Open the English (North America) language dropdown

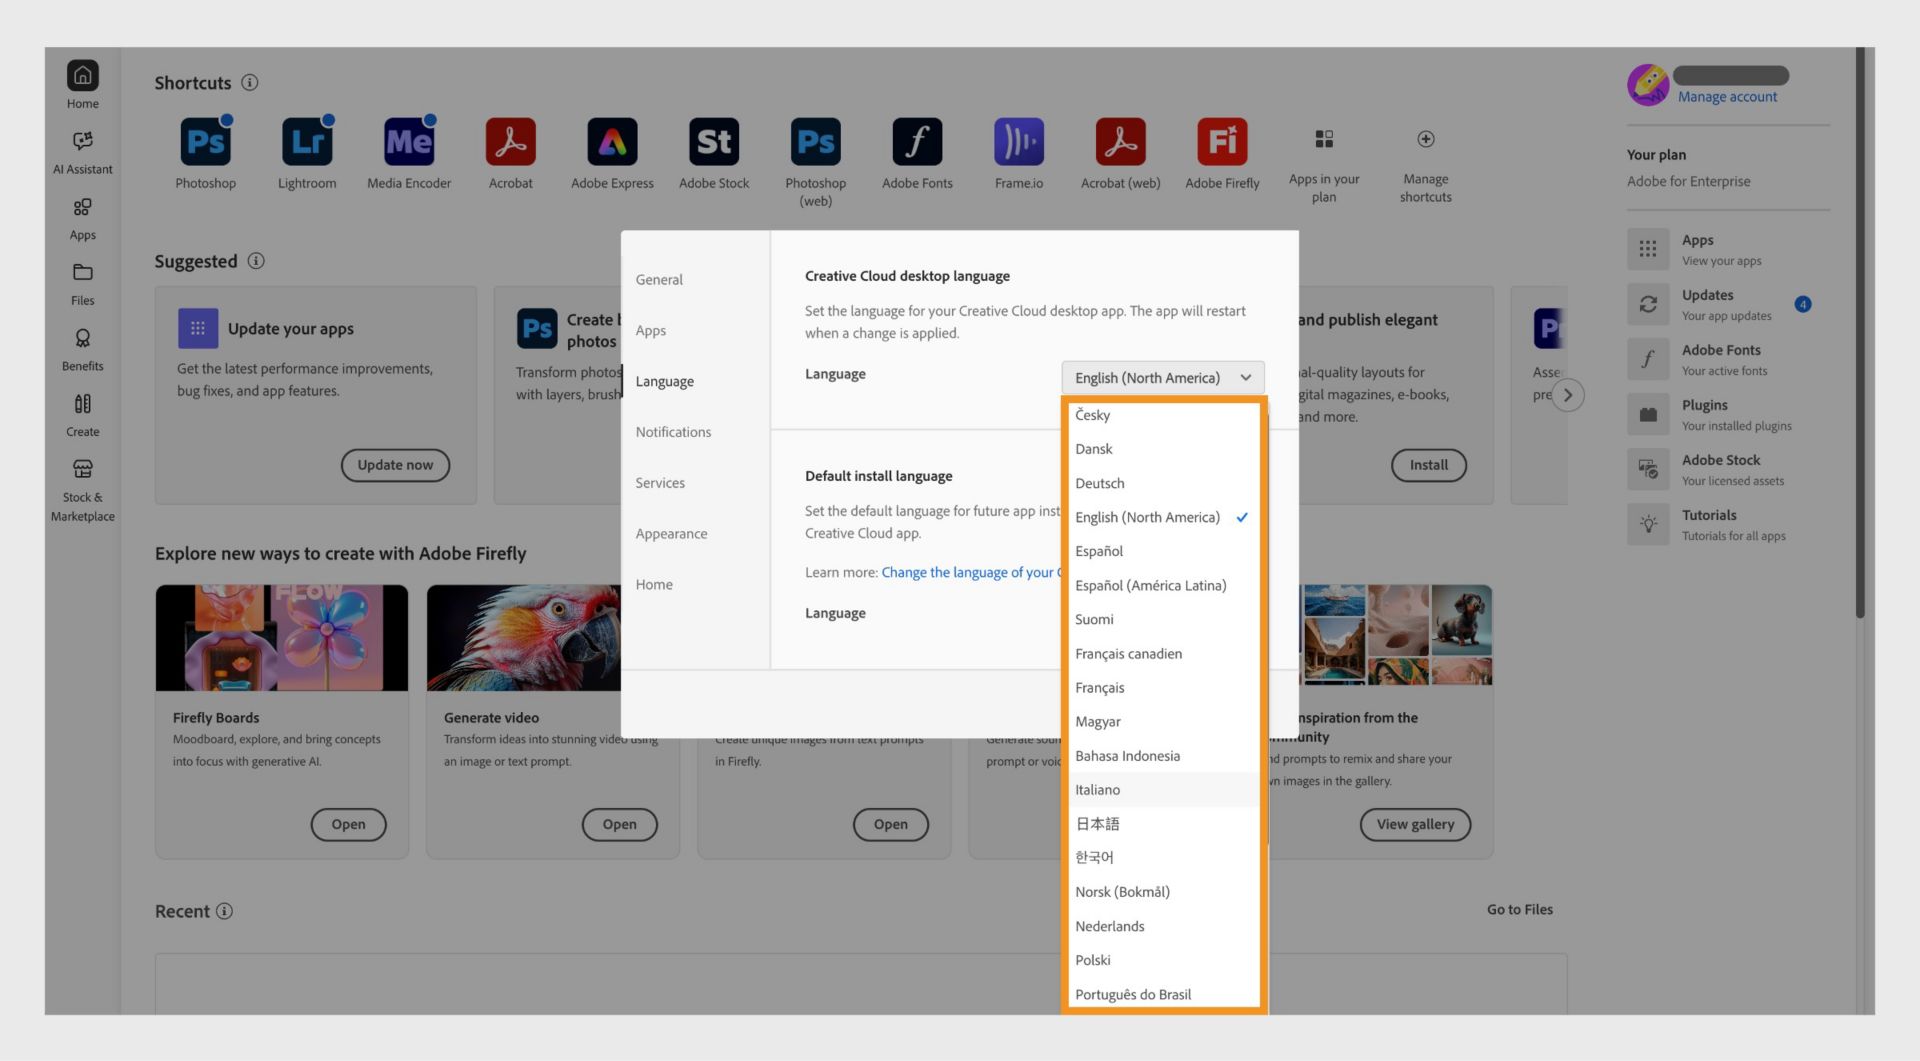[x=1163, y=378]
